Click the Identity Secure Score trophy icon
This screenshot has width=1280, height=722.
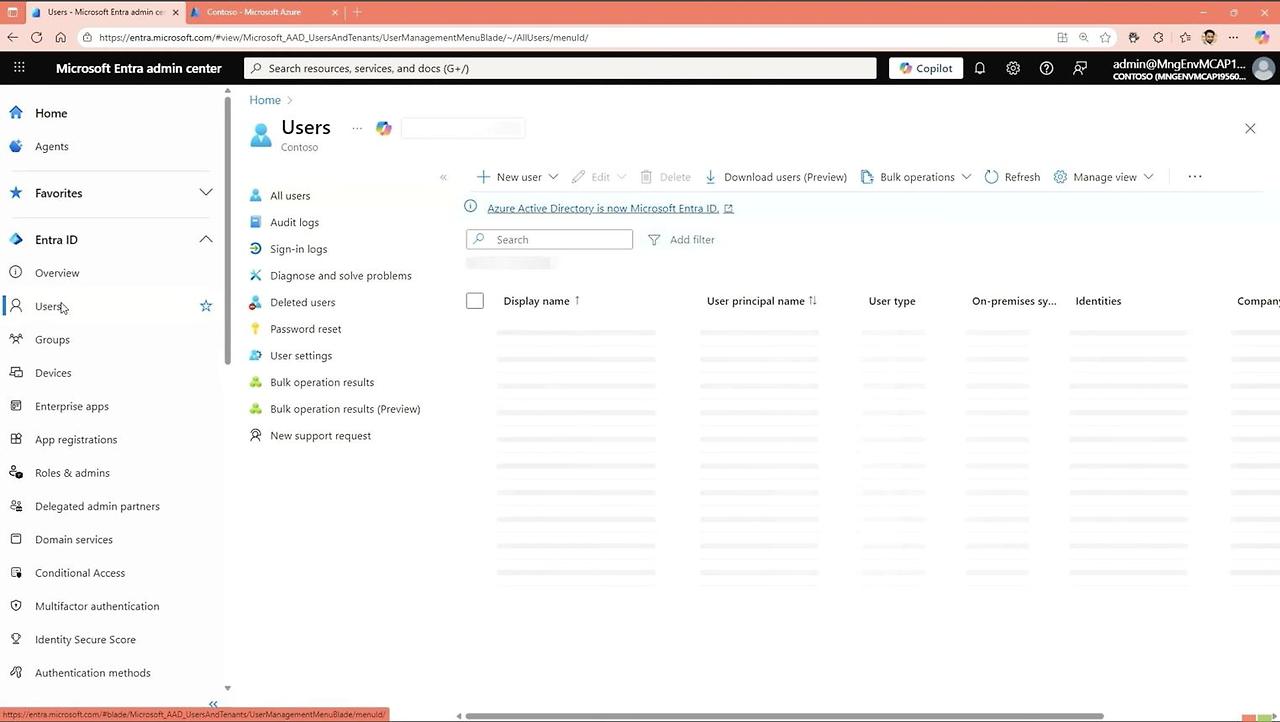(x=16, y=639)
